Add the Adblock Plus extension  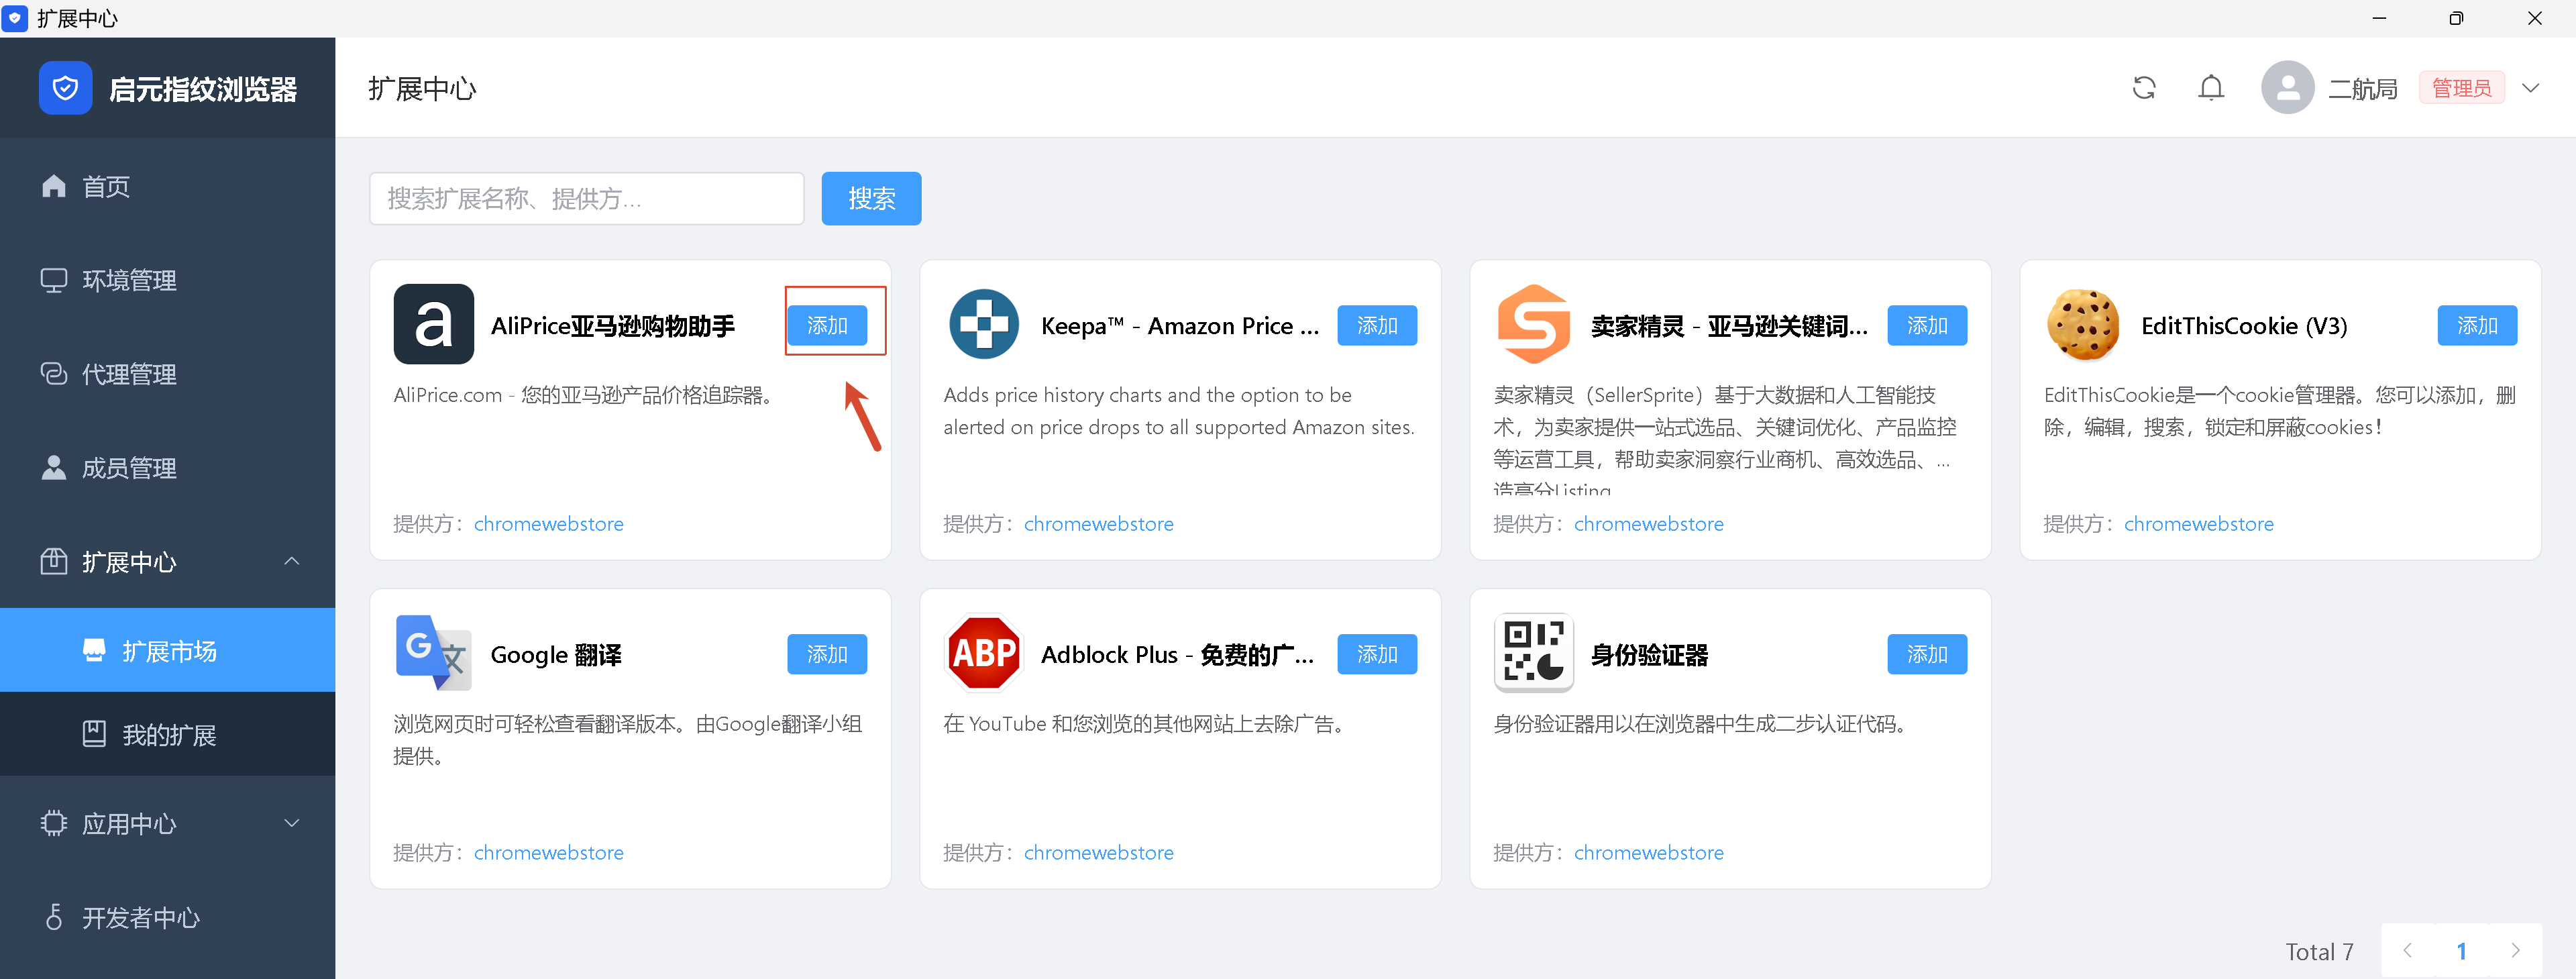click(1377, 654)
